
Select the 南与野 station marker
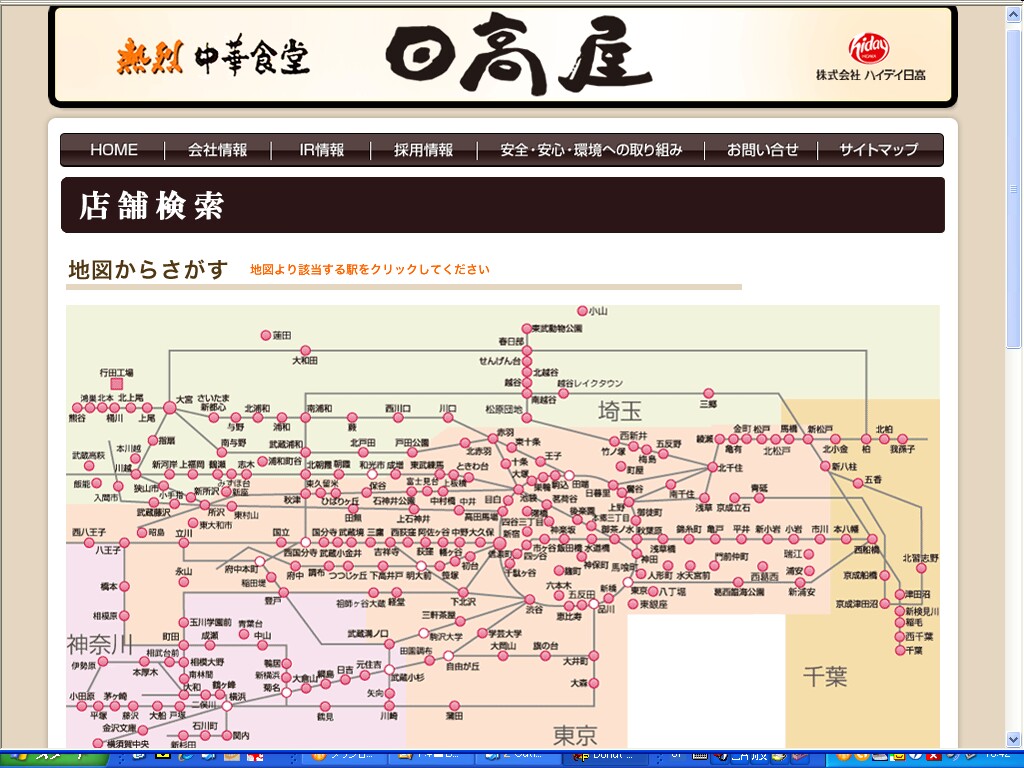click(x=223, y=451)
